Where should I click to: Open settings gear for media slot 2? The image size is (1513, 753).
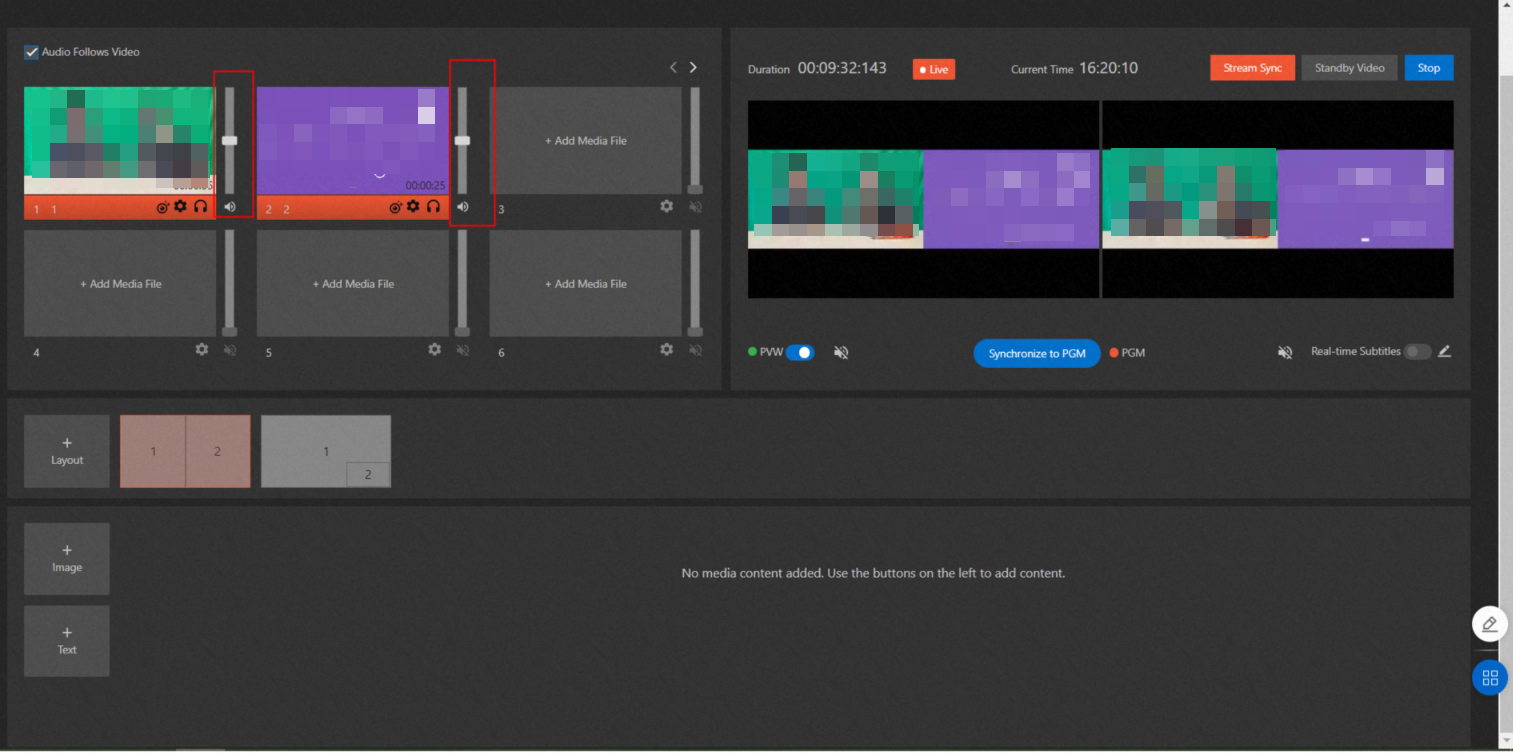coord(413,206)
